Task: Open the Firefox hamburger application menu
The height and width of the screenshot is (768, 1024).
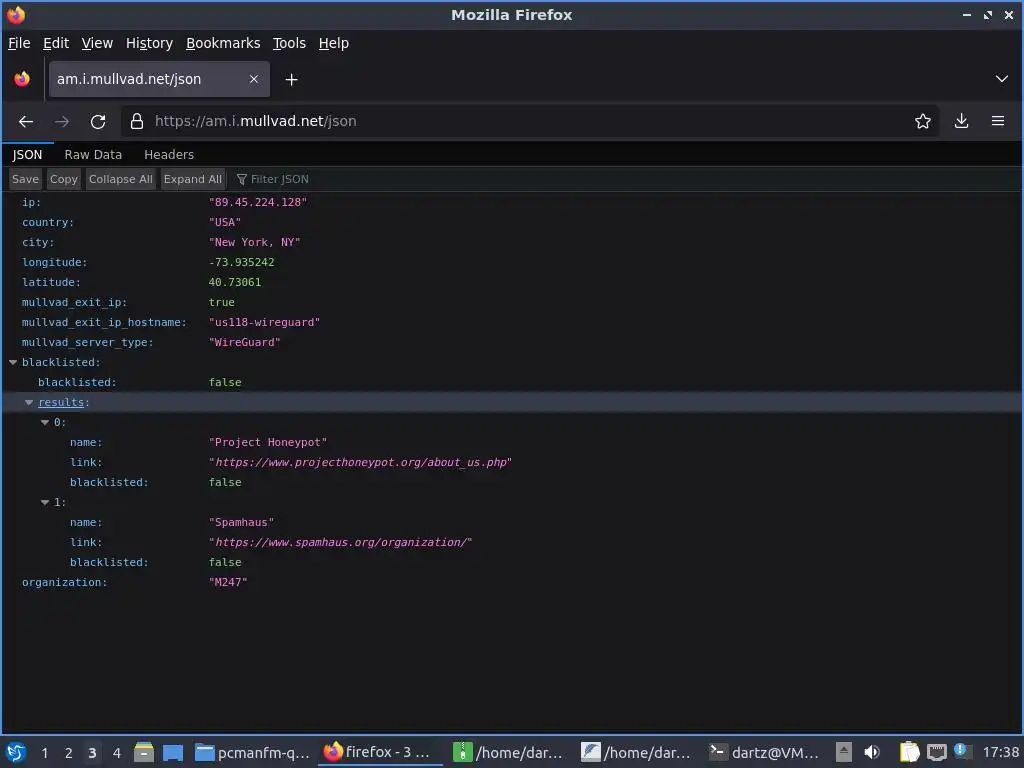Action: [x=997, y=121]
